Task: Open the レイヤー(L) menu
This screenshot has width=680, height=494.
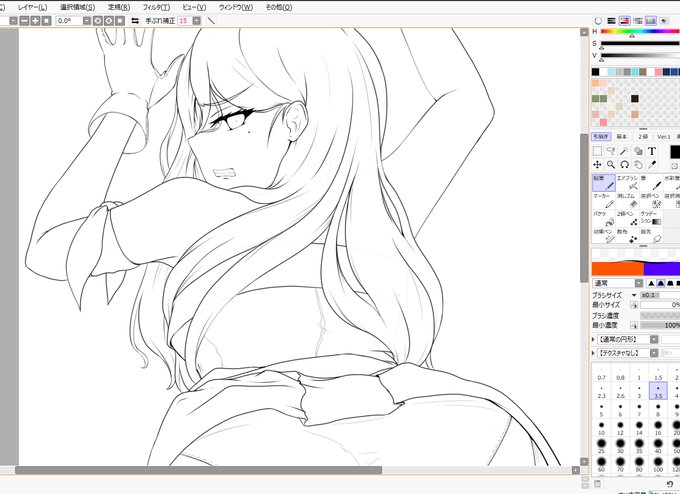Action: pyautogui.click(x=33, y=7)
